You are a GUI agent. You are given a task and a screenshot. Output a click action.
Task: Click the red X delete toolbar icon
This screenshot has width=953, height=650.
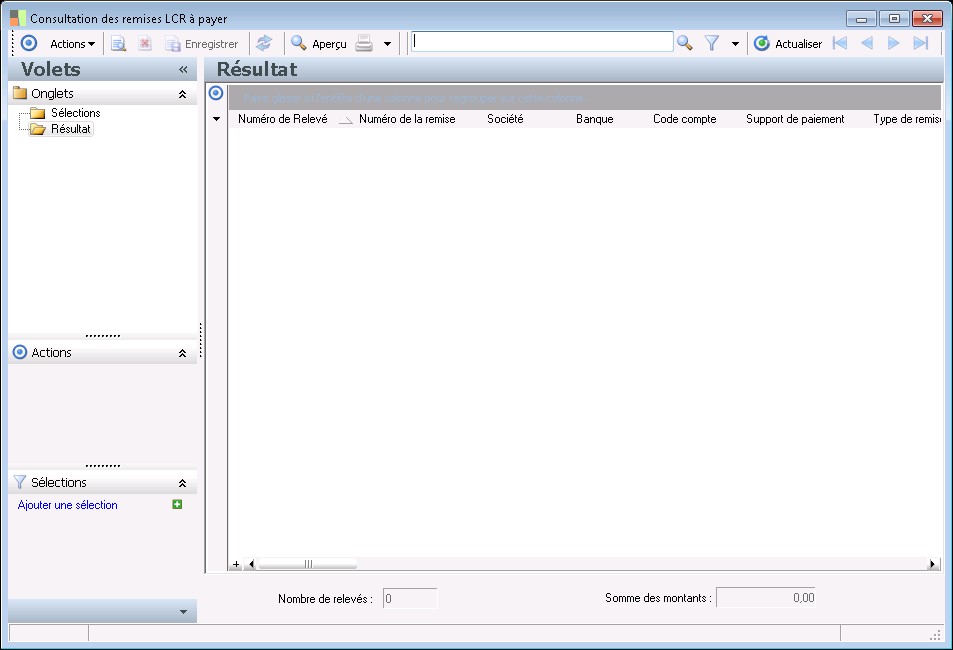(145, 44)
